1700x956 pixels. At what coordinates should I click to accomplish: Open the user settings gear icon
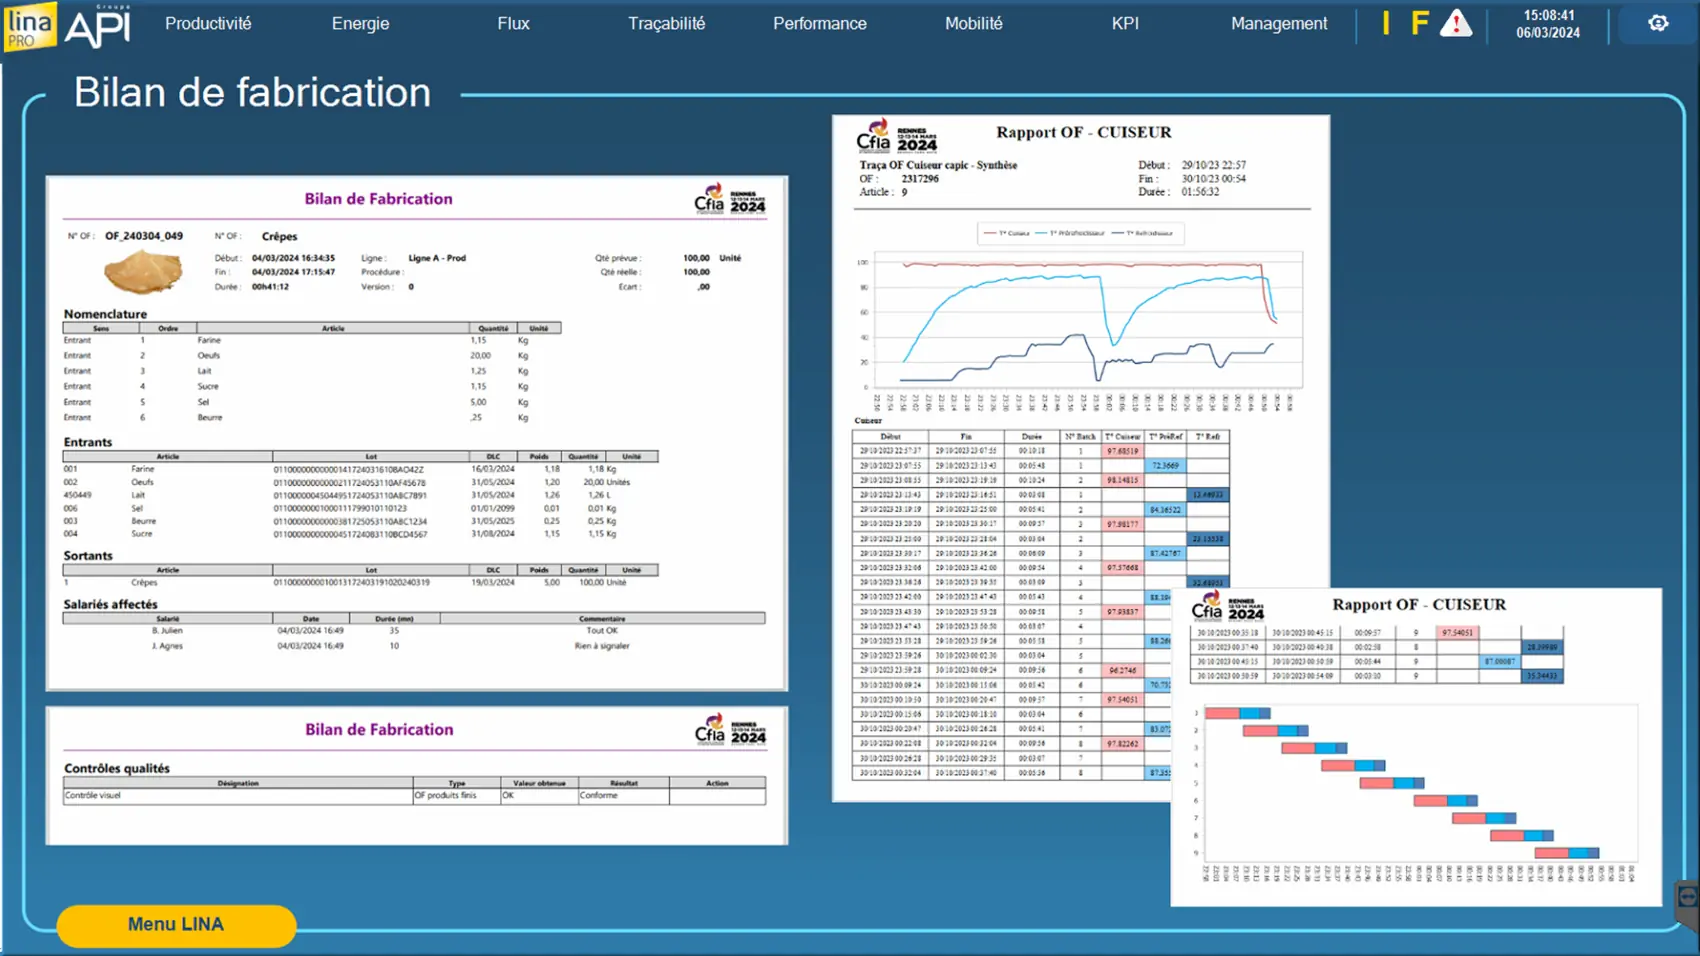coord(1657,23)
